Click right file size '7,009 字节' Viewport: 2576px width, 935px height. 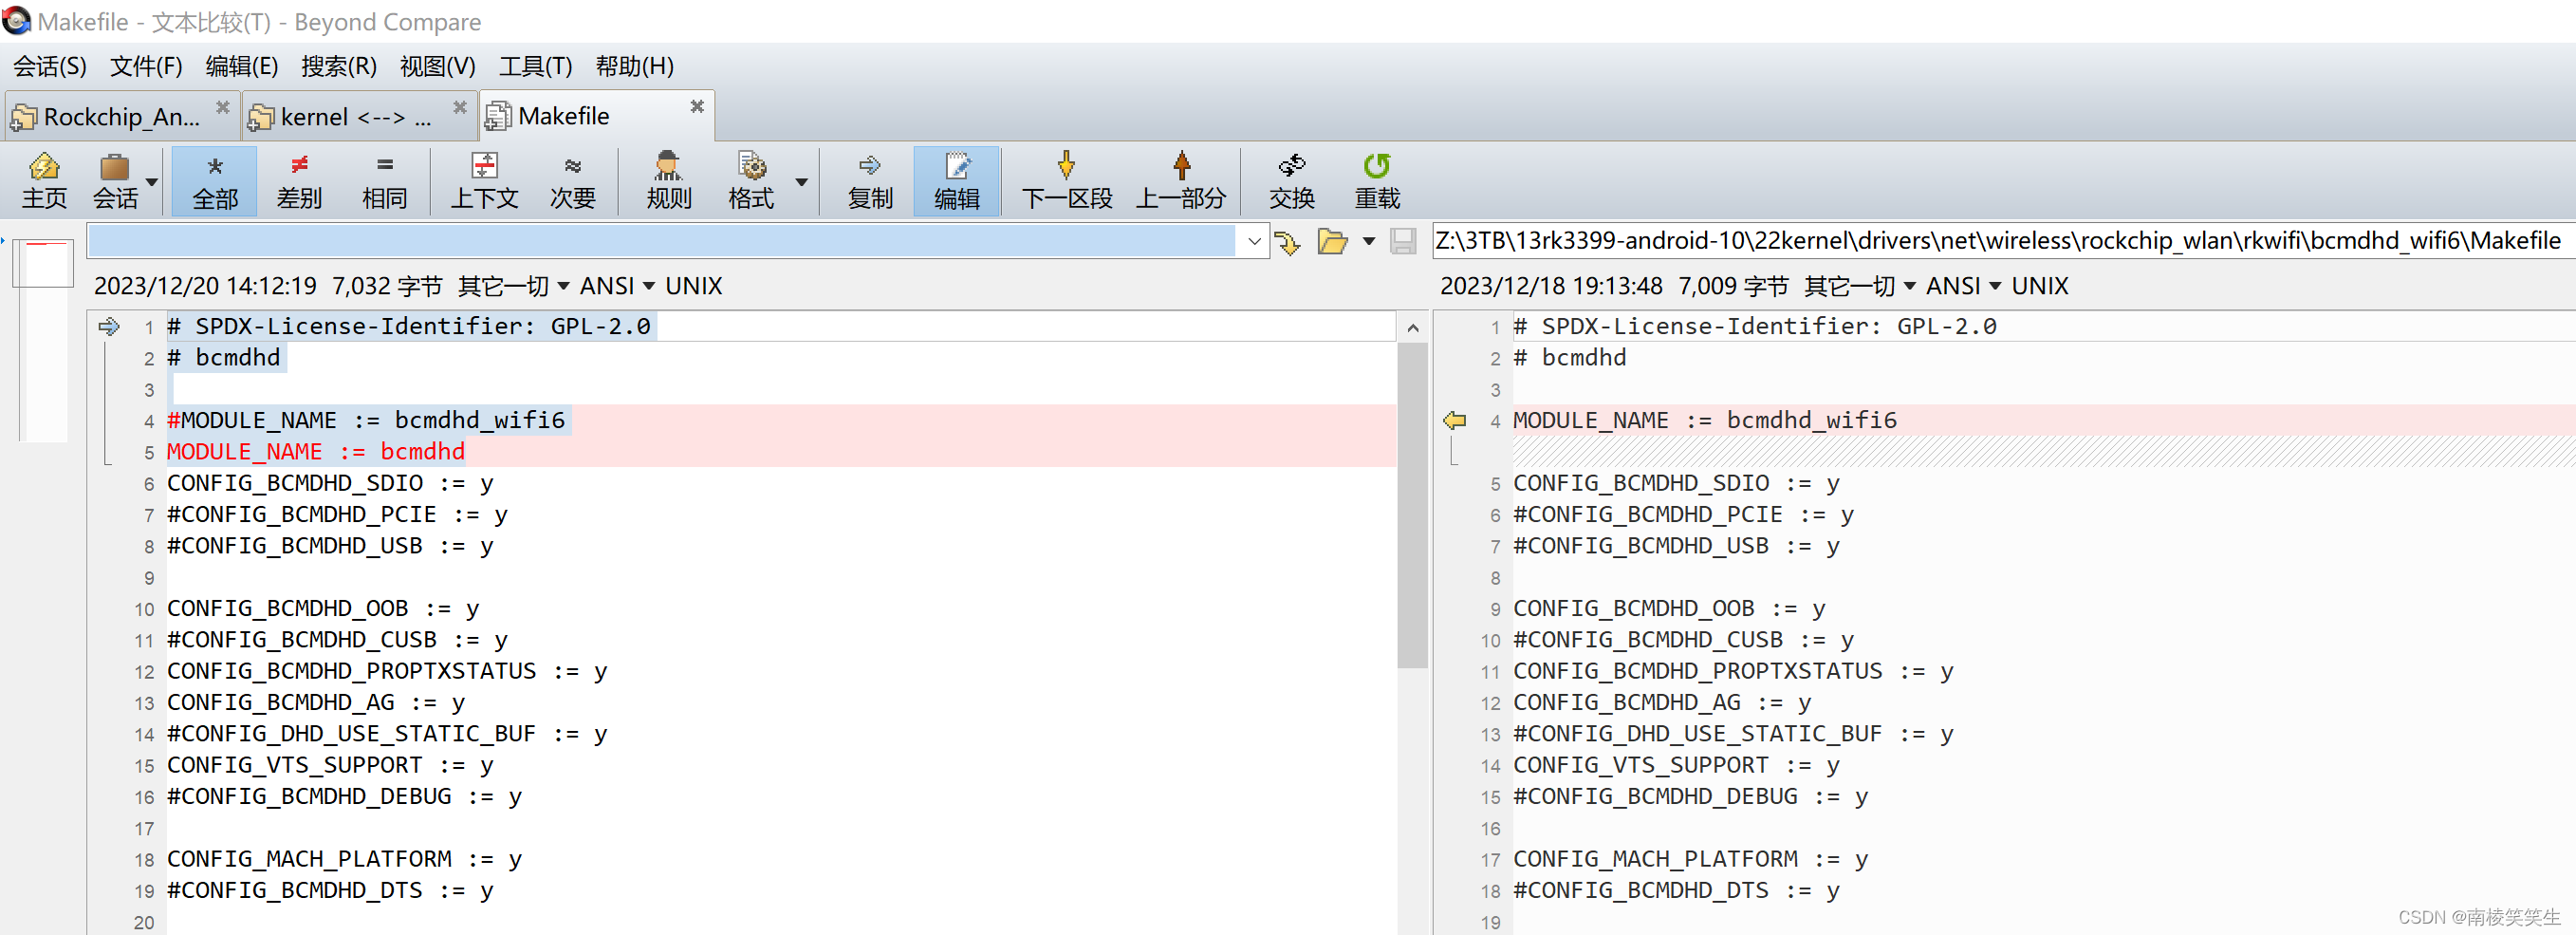(x=1733, y=286)
